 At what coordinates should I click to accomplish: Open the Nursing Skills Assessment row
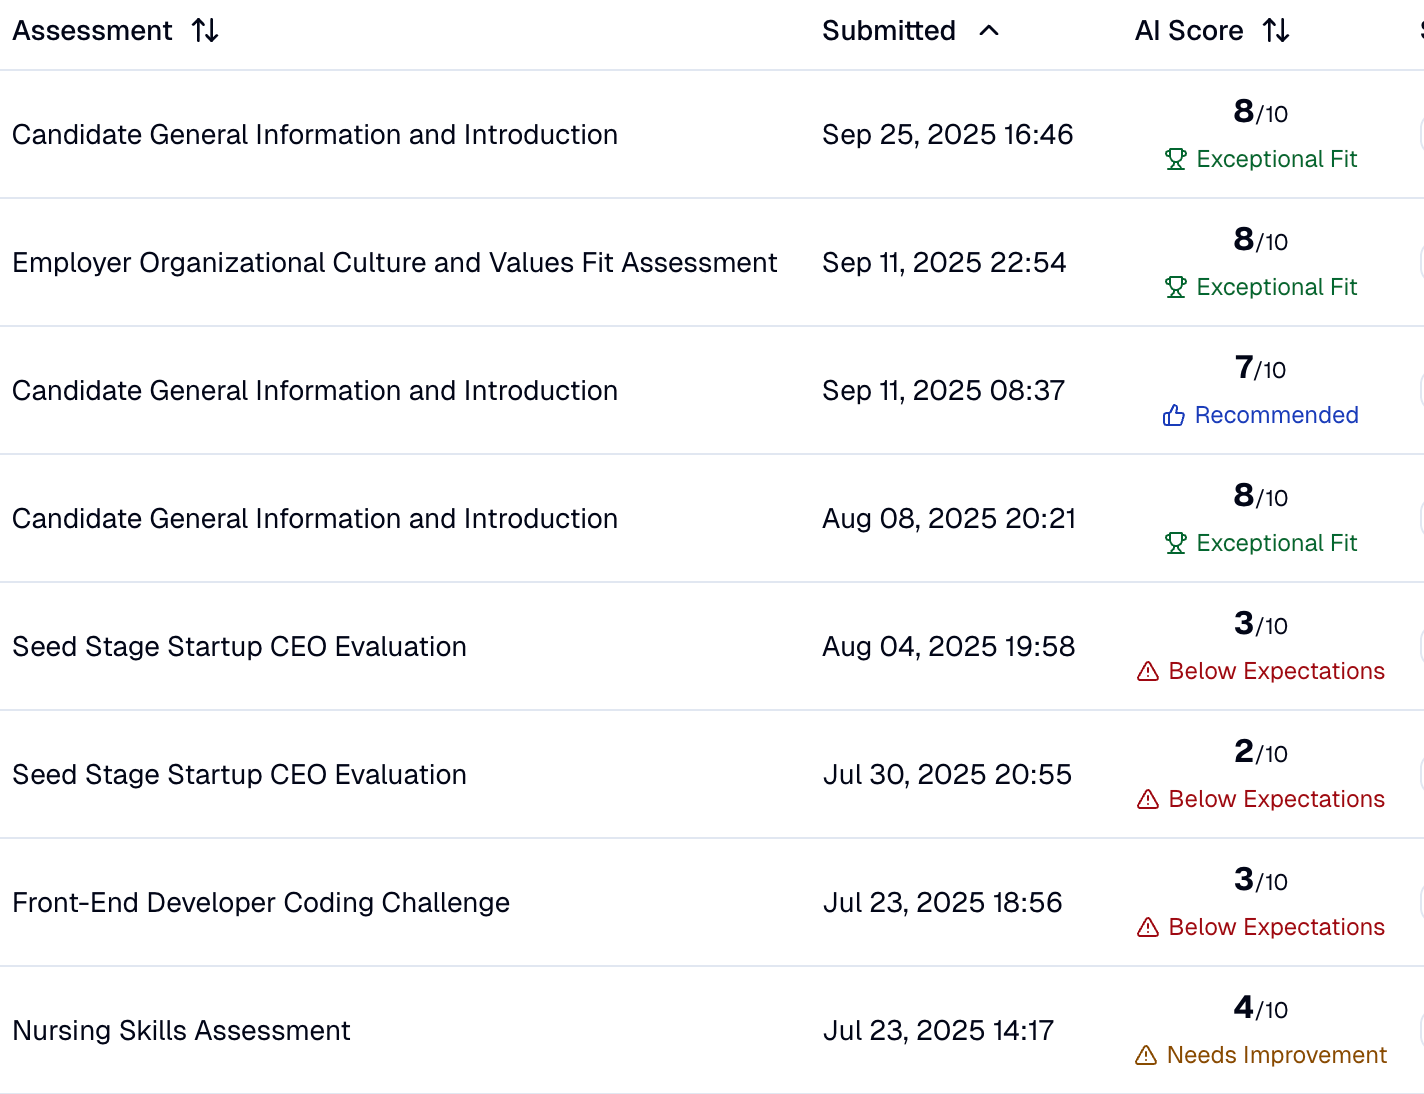click(181, 1030)
